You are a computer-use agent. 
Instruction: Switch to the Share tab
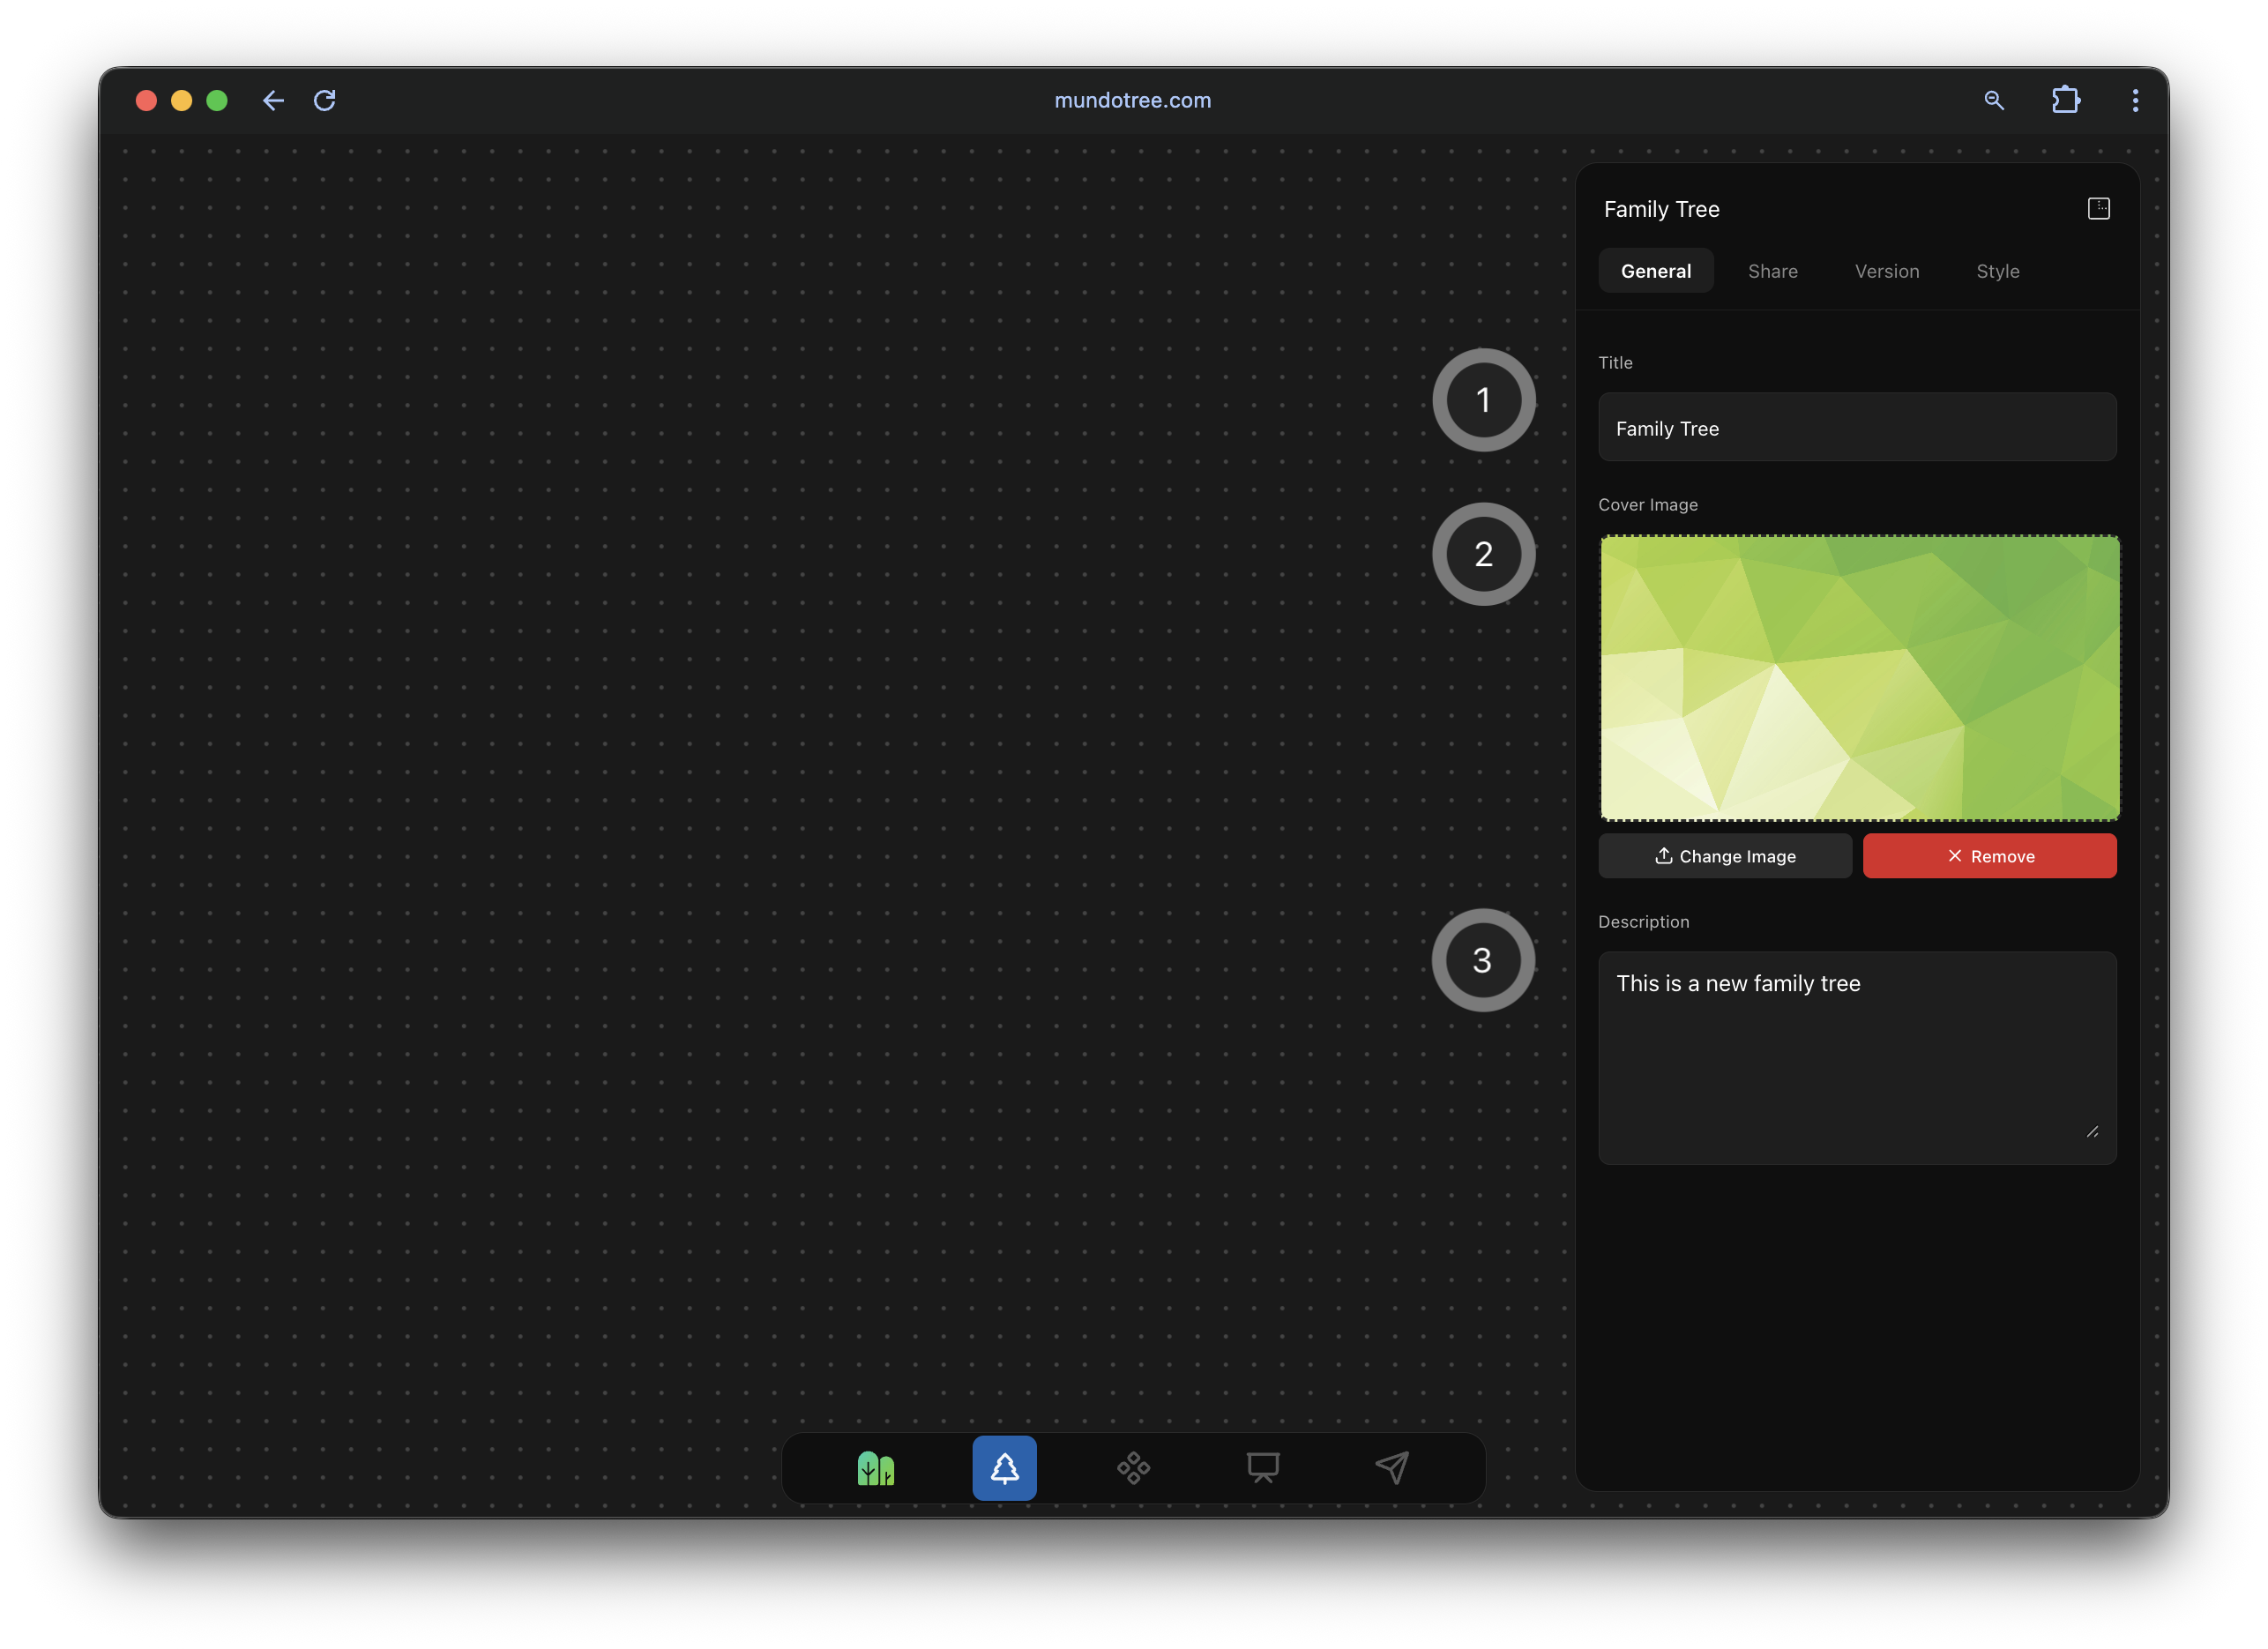tap(1772, 271)
